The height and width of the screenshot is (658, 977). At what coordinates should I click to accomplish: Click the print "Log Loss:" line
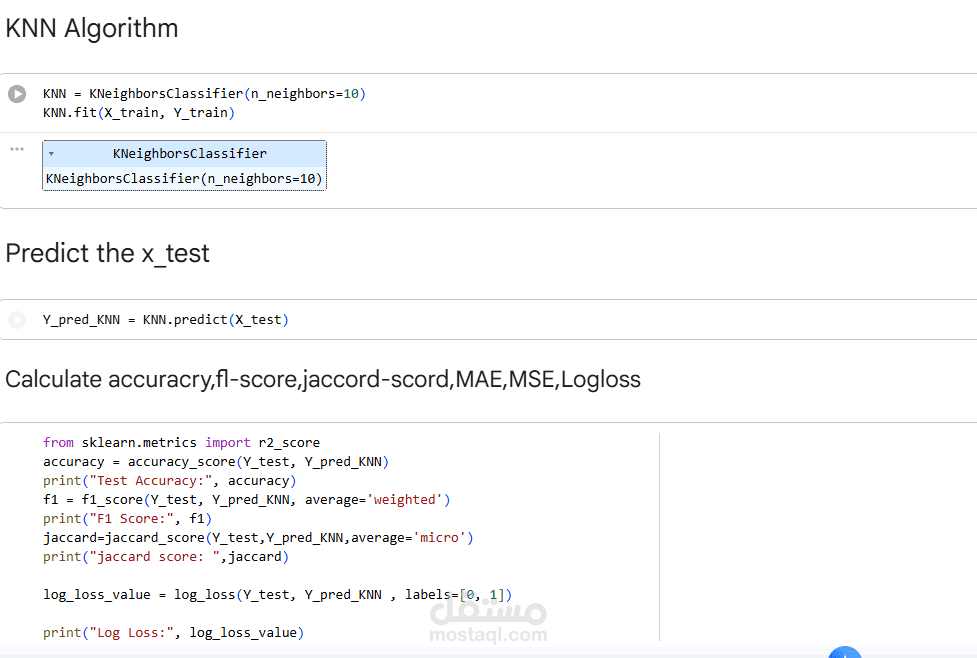coord(173,632)
